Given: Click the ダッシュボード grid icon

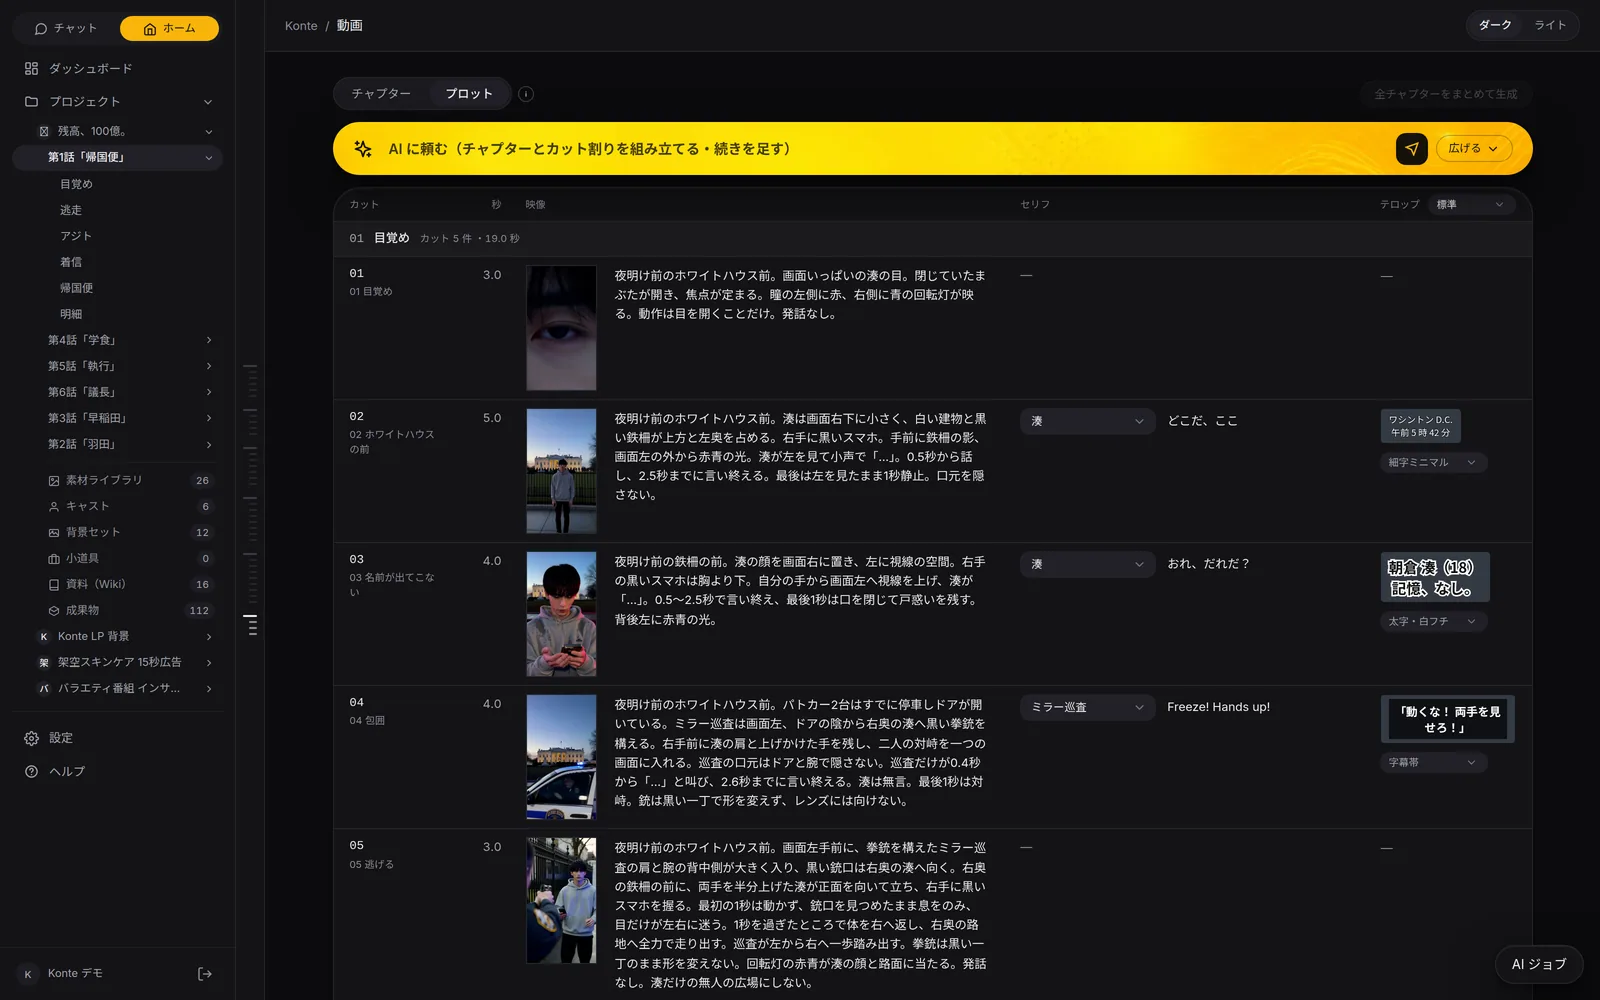Looking at the screenshot, I should 31,69.
